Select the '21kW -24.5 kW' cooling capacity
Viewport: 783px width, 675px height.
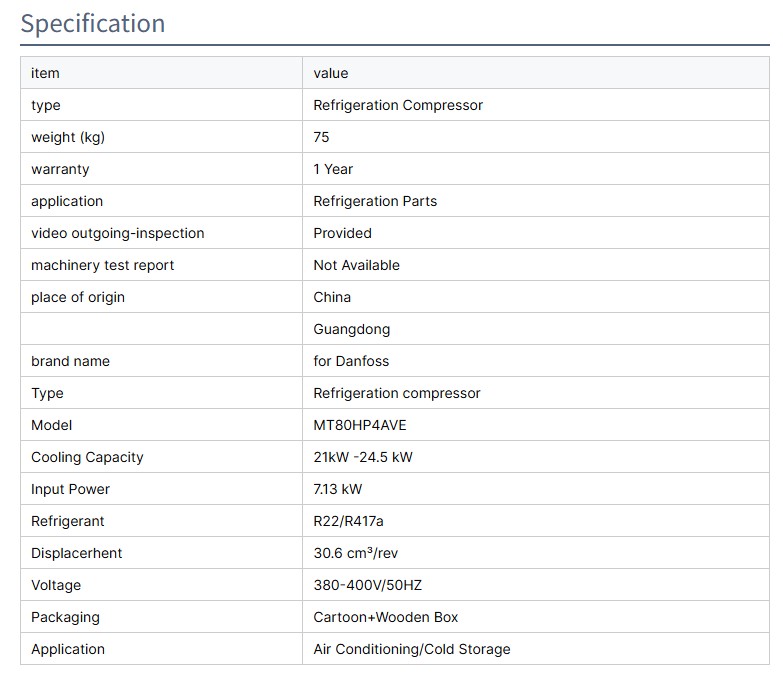[x=363, y=457]
